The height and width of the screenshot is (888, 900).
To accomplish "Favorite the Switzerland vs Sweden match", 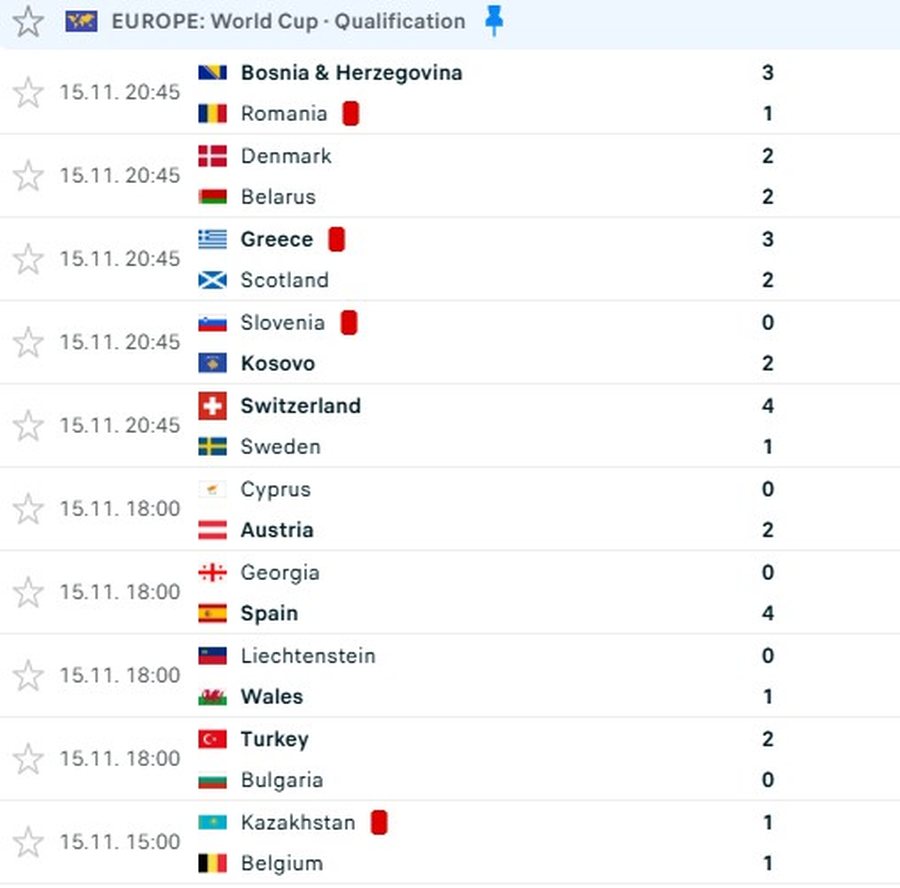I will [28, 426].
